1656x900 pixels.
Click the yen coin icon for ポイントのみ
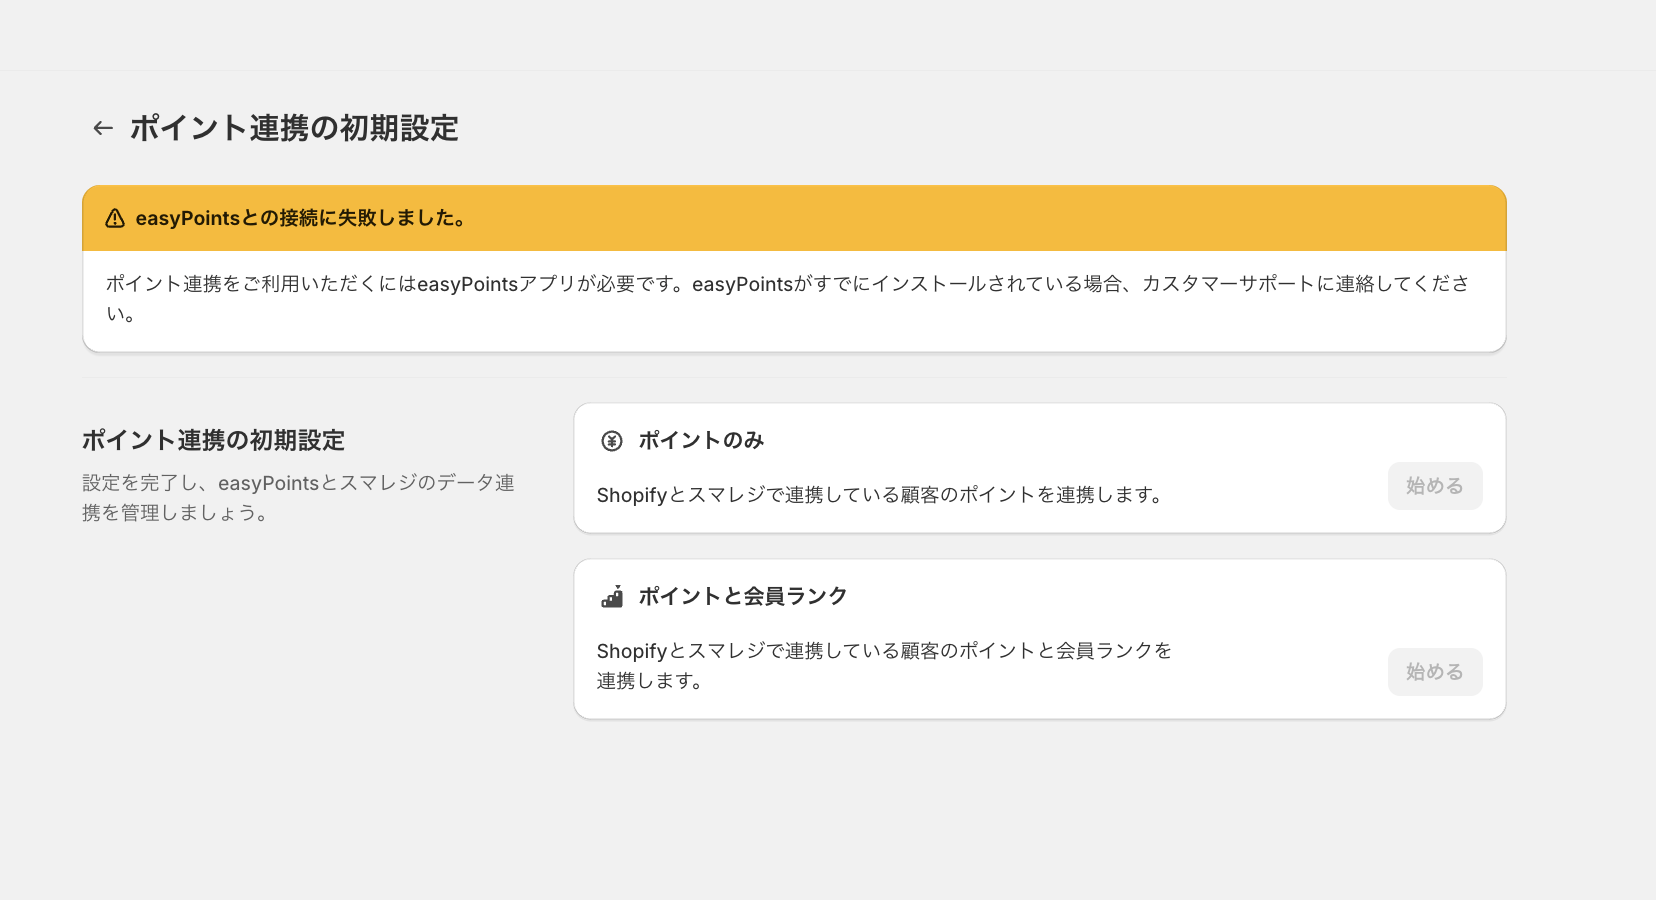(x=612, y=441)
